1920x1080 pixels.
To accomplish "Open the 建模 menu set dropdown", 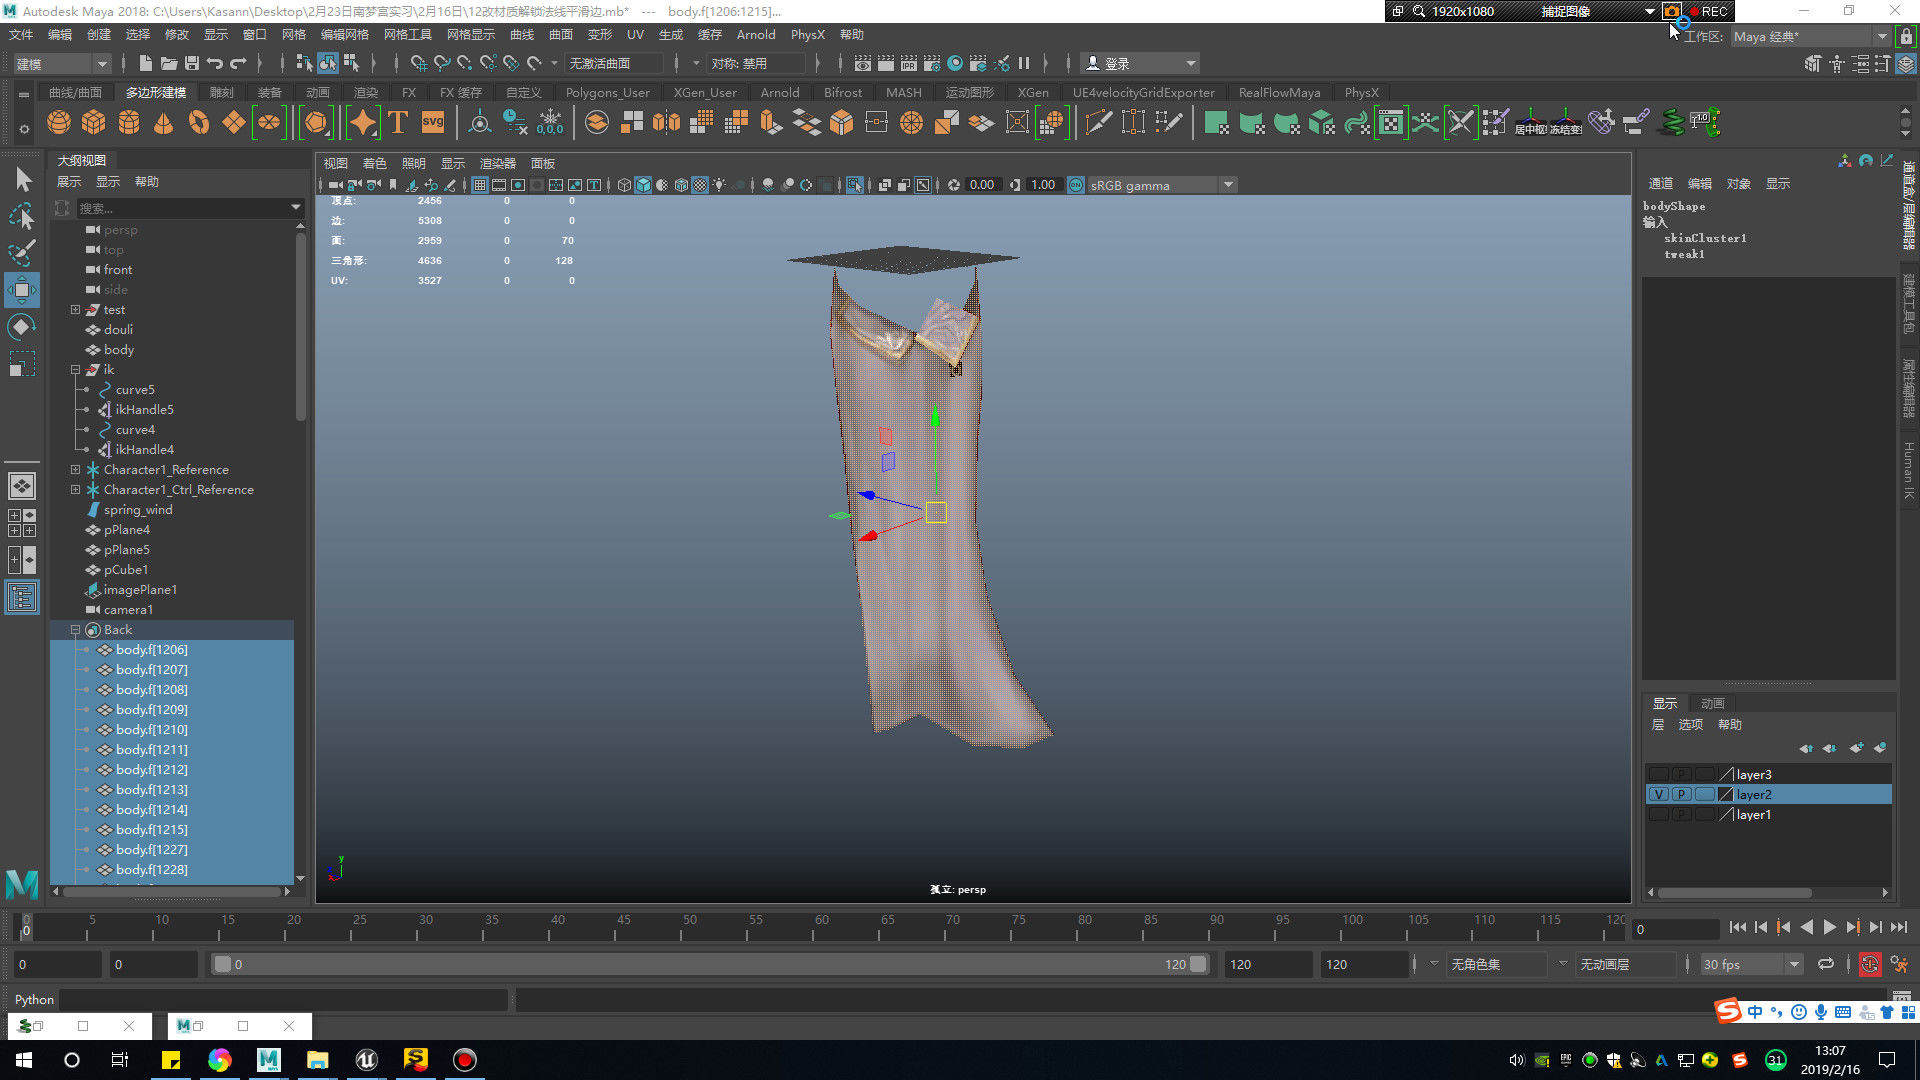I will pos(62,63).
